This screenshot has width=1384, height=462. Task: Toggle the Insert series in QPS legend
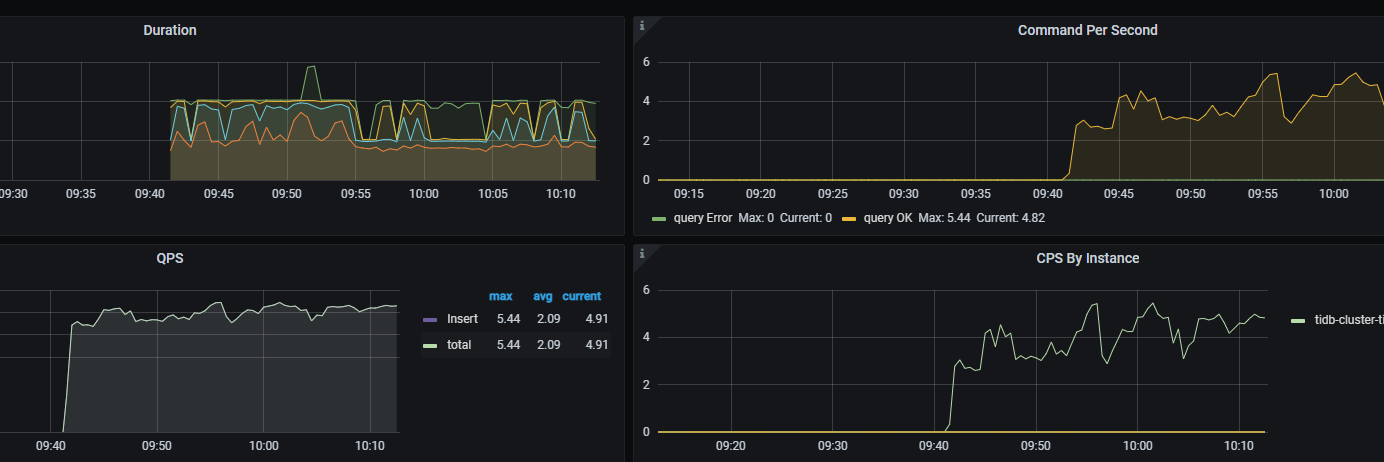(462, 319)
